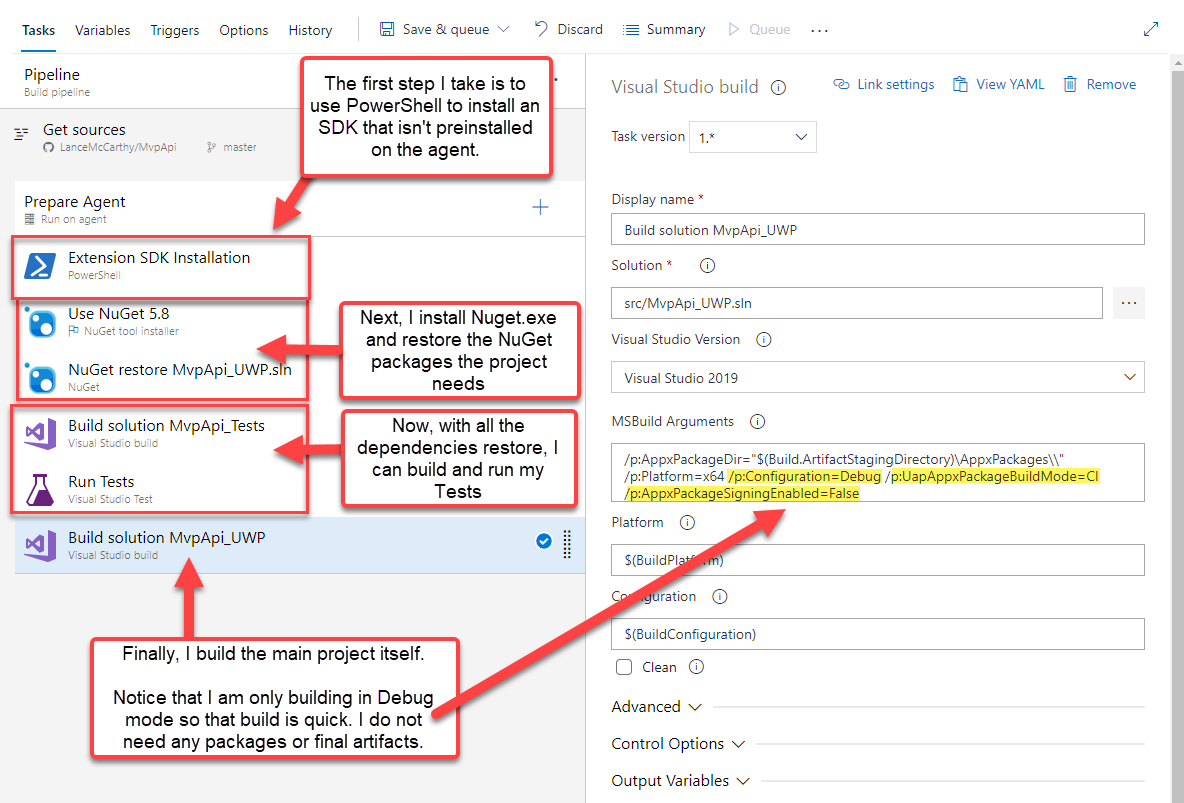Switch to the Triggers tab
The height and width of the screenshot is (803, 1184).
[175, 30]
